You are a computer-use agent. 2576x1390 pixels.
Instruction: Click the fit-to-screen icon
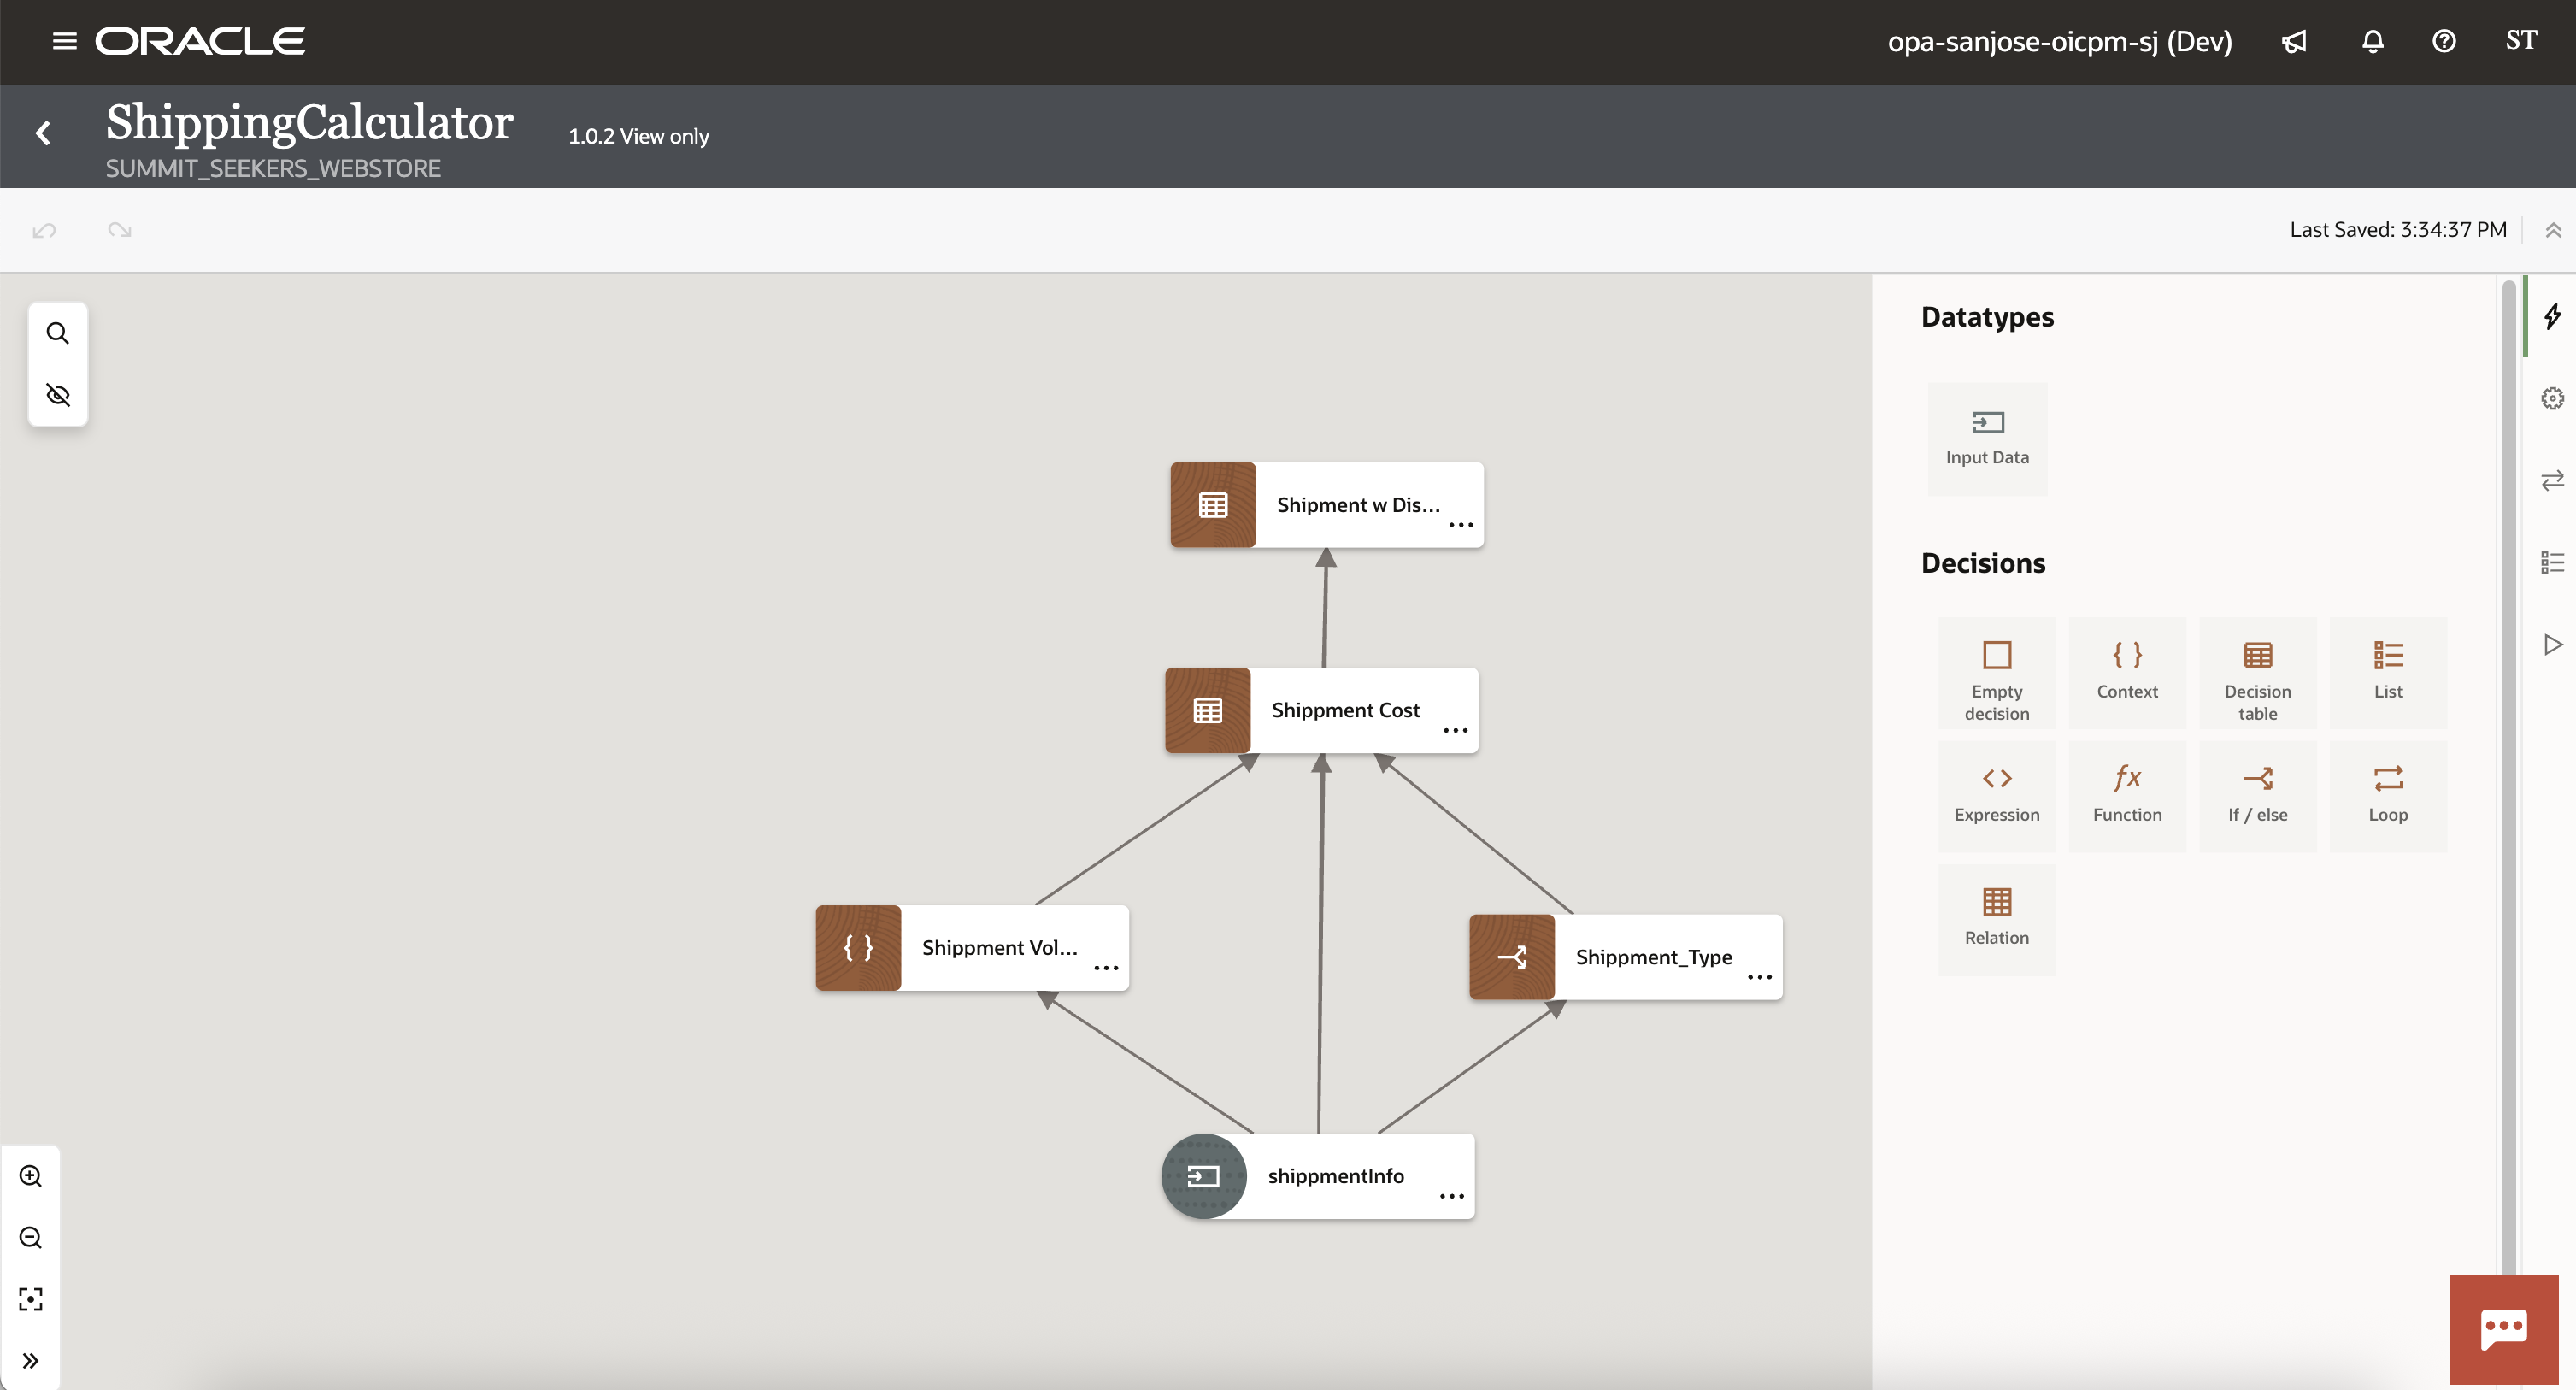(31, 1299)
